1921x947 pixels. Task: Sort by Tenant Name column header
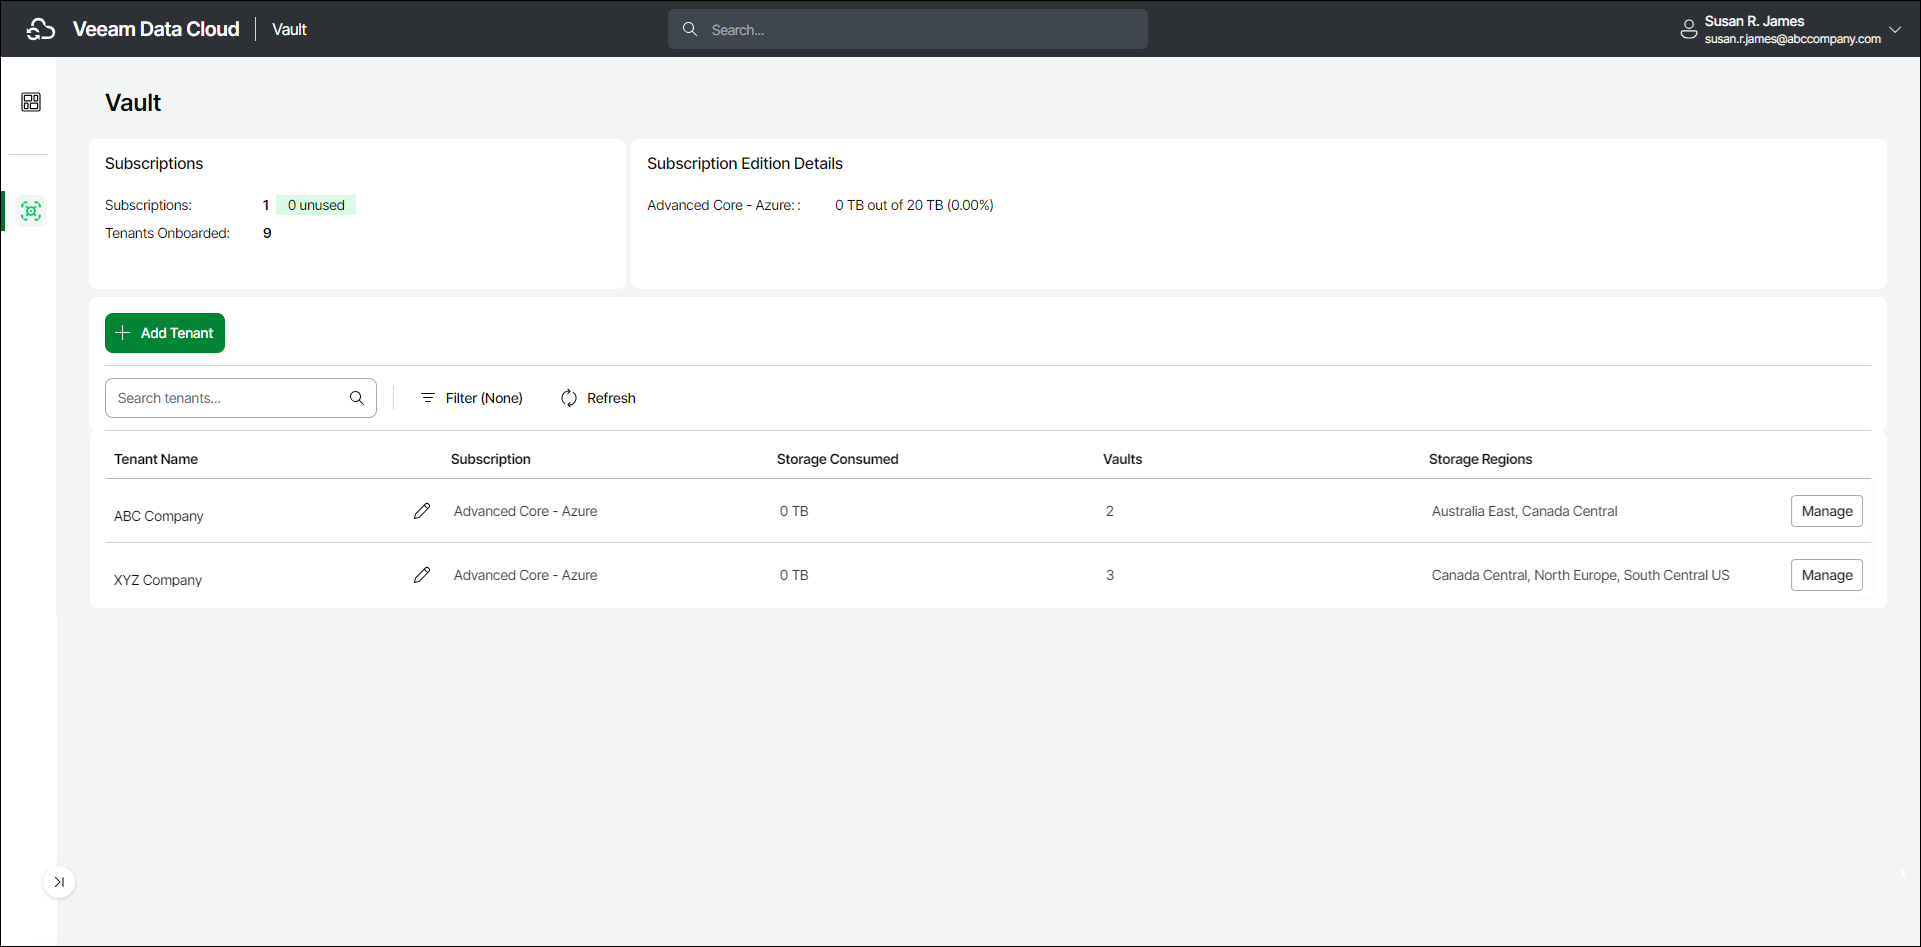(x=156, y=459)
